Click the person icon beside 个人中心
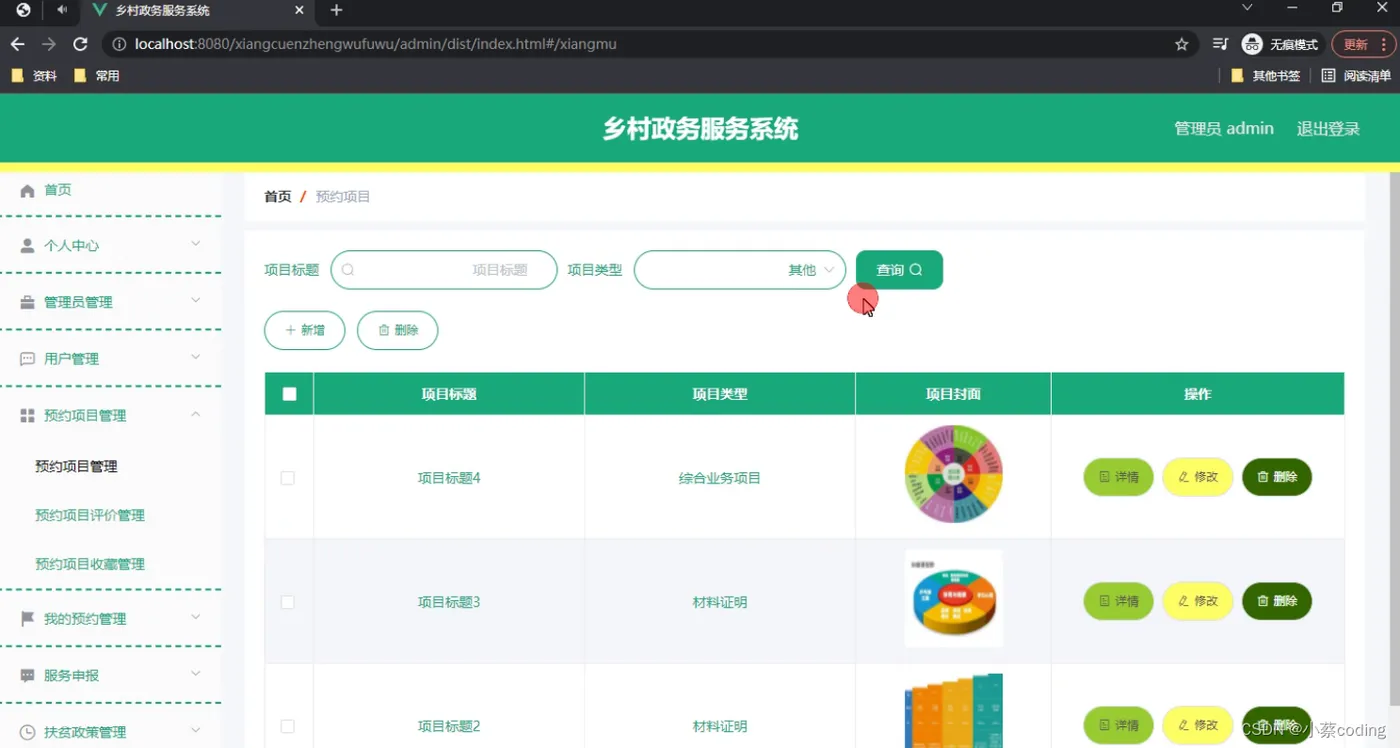 (x=27, y=246)
